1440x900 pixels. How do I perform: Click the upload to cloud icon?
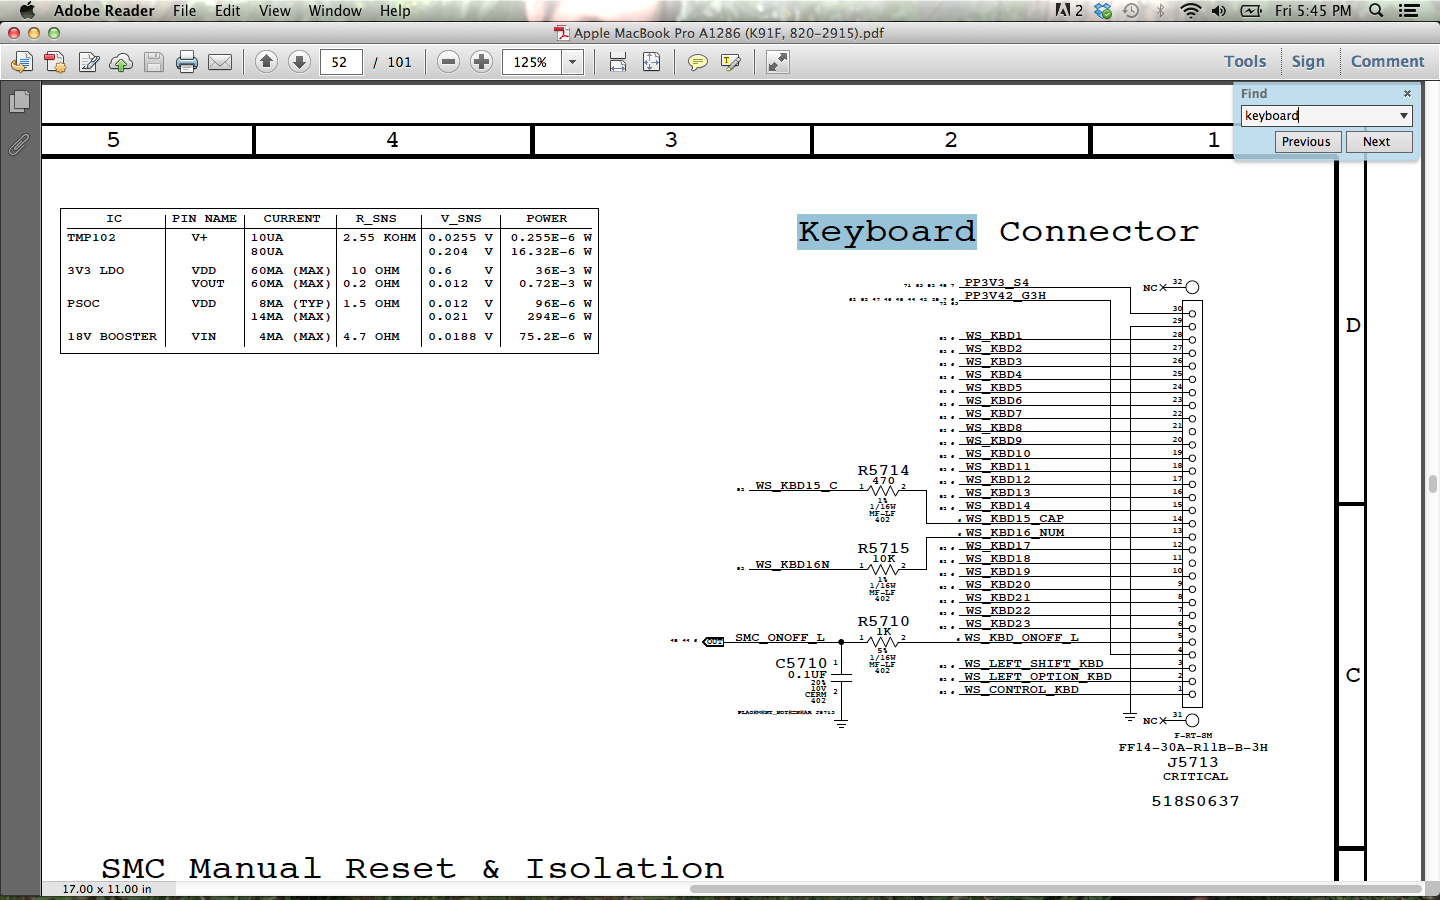121,62
